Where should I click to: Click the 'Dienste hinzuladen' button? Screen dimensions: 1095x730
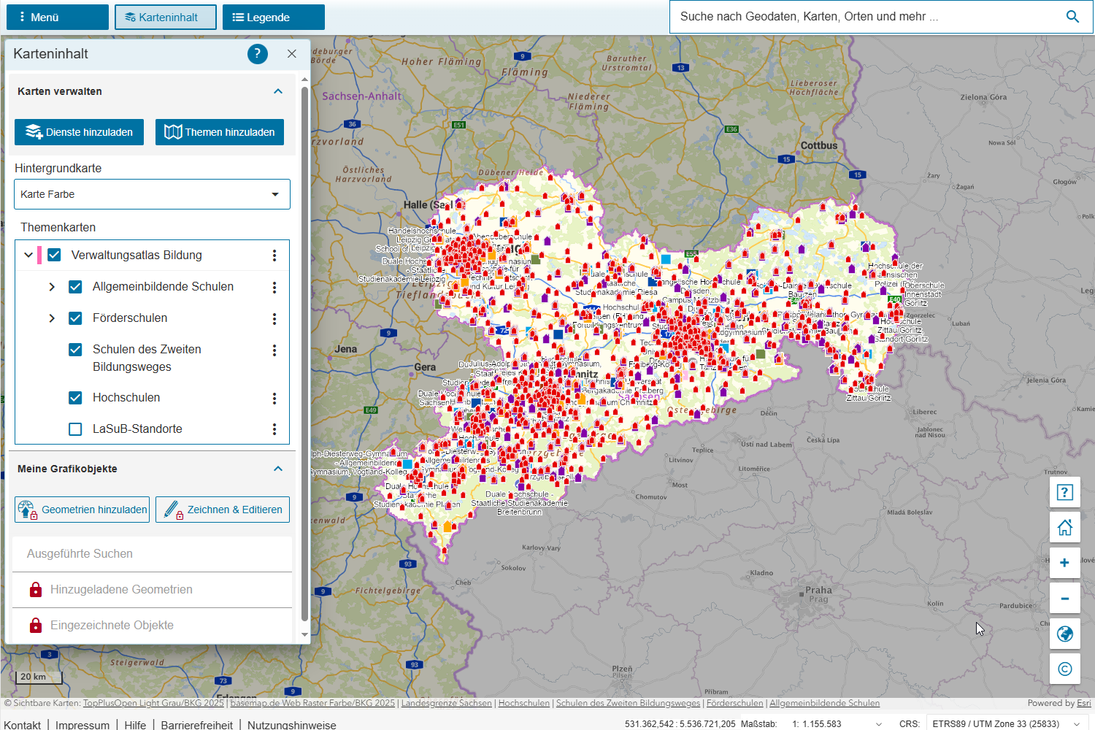pos(78,131)
